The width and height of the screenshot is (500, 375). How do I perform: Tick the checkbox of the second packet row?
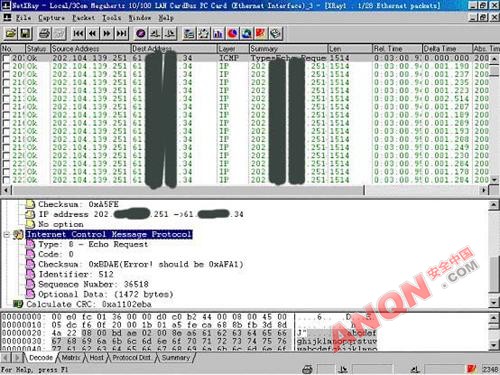6,66
